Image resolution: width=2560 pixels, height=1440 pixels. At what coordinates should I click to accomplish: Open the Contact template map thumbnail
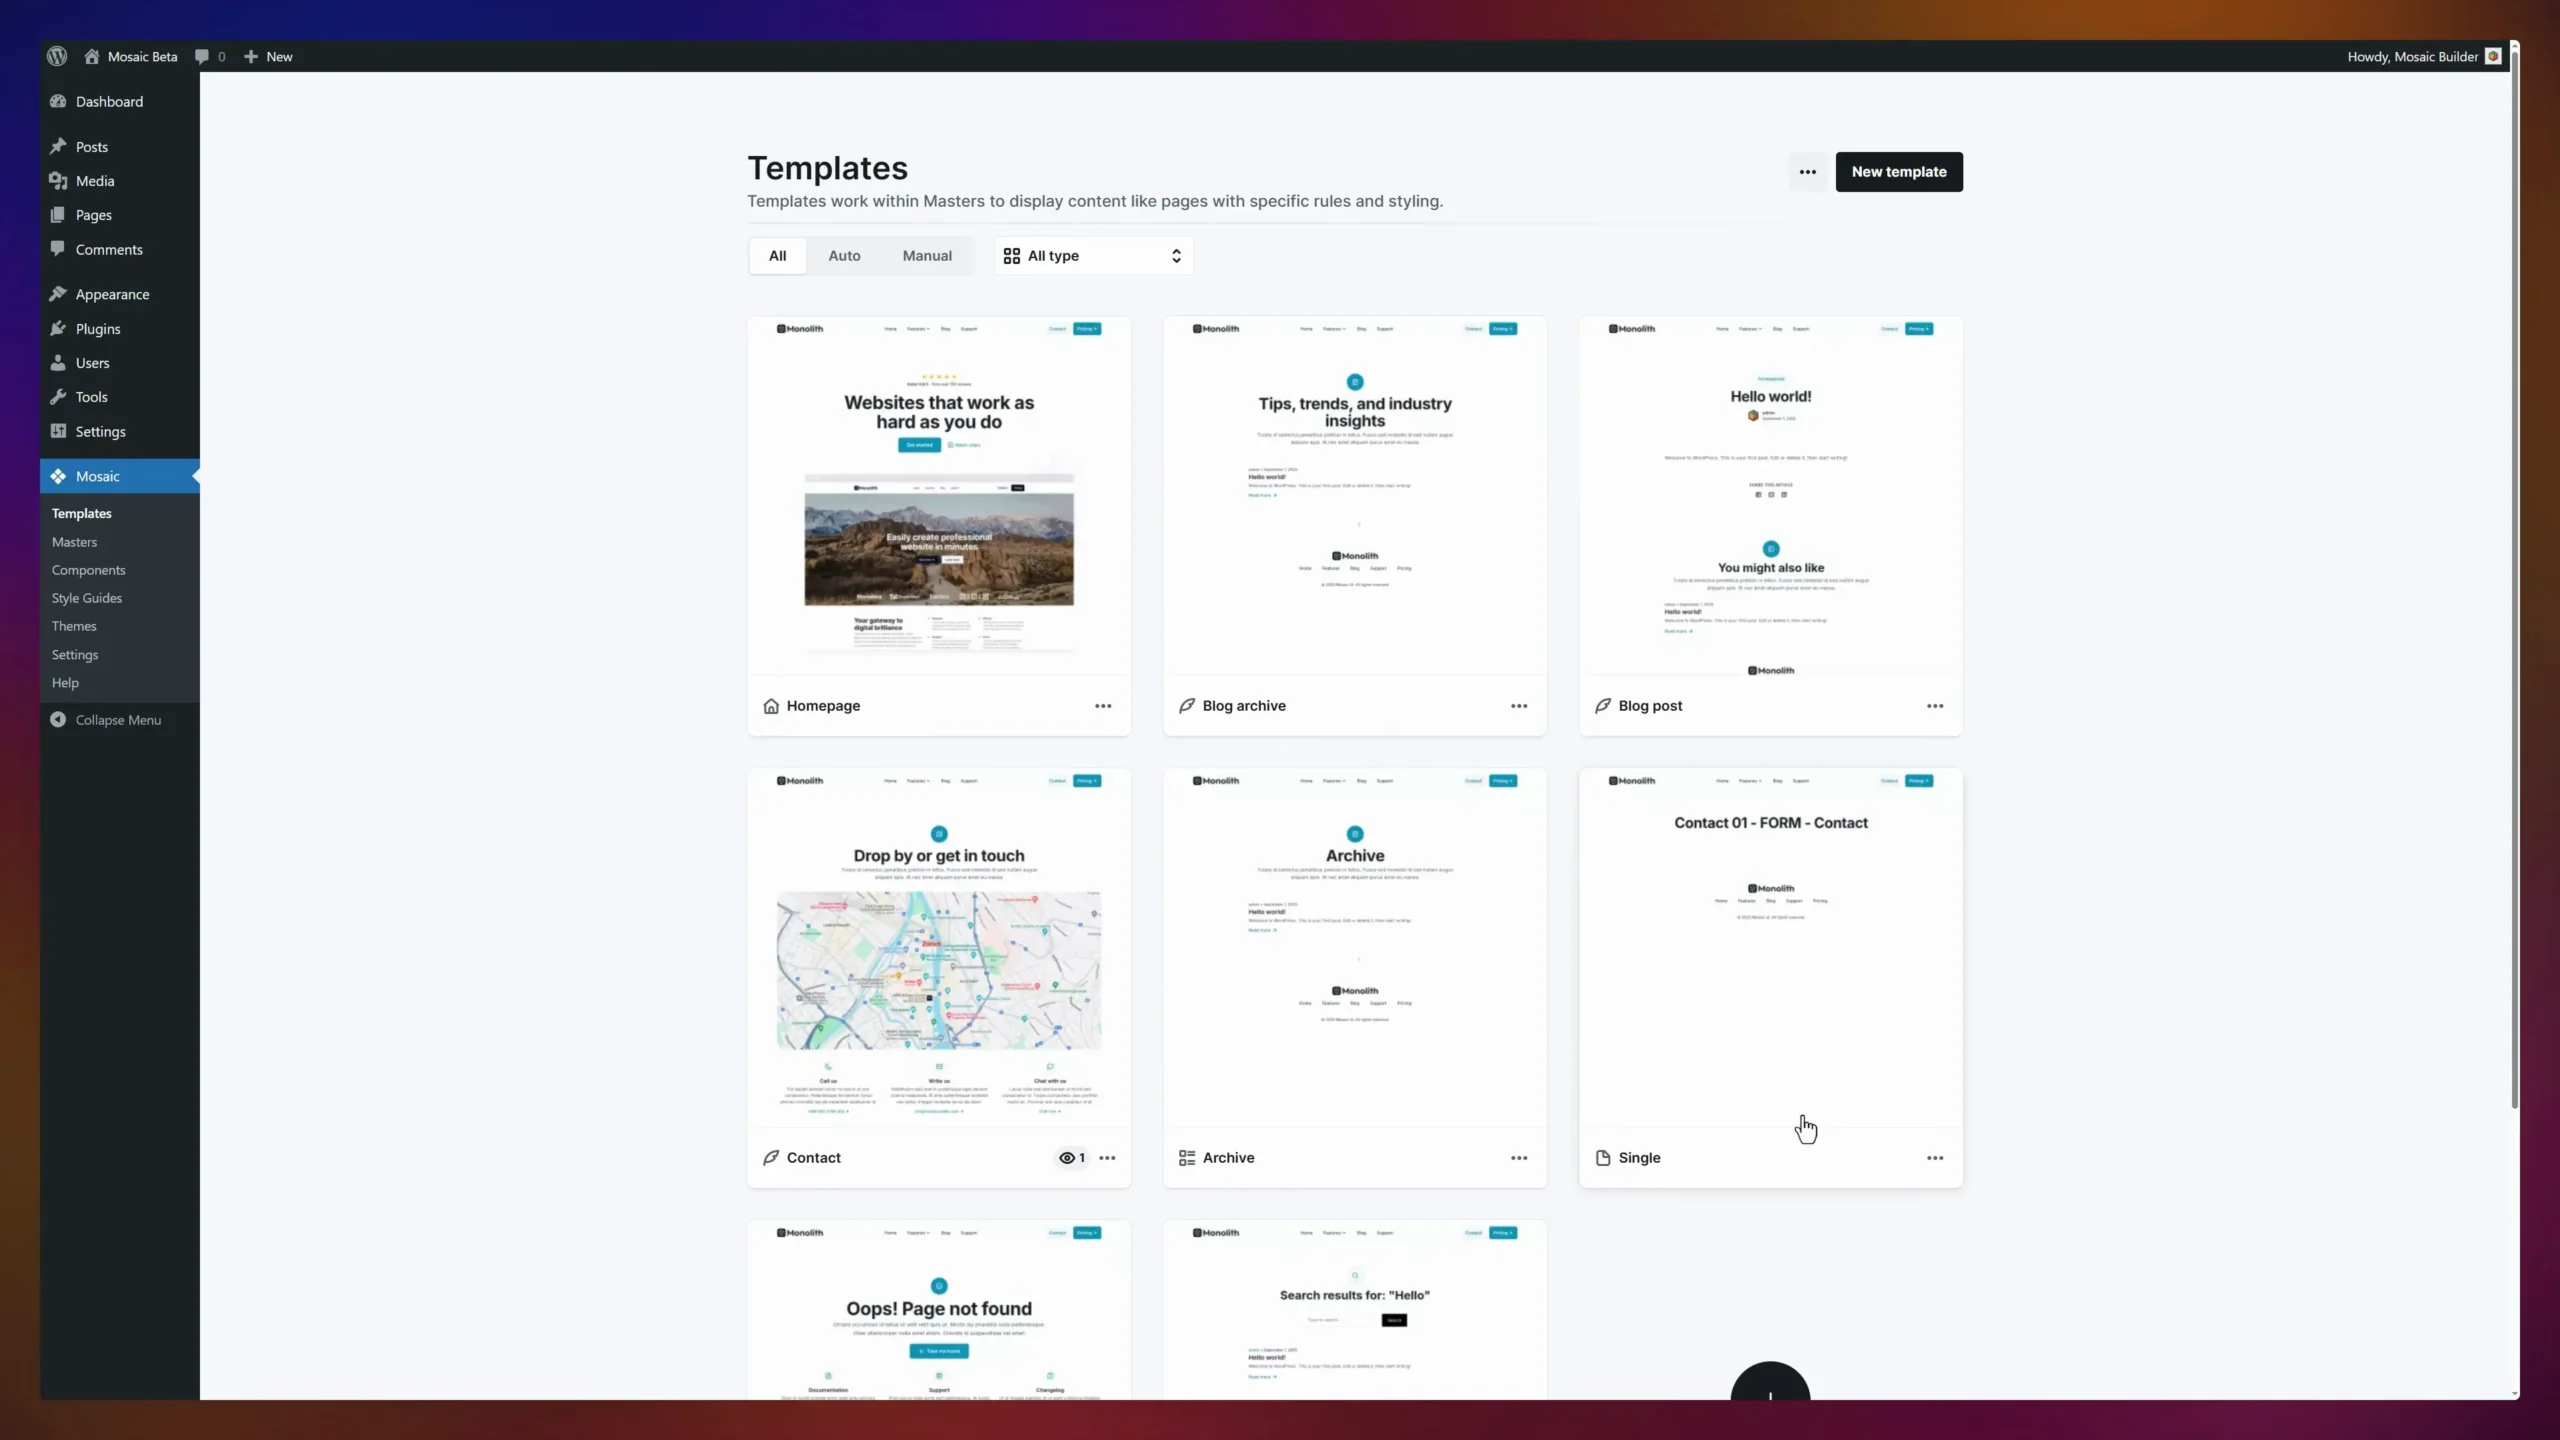tap(939, 970)
